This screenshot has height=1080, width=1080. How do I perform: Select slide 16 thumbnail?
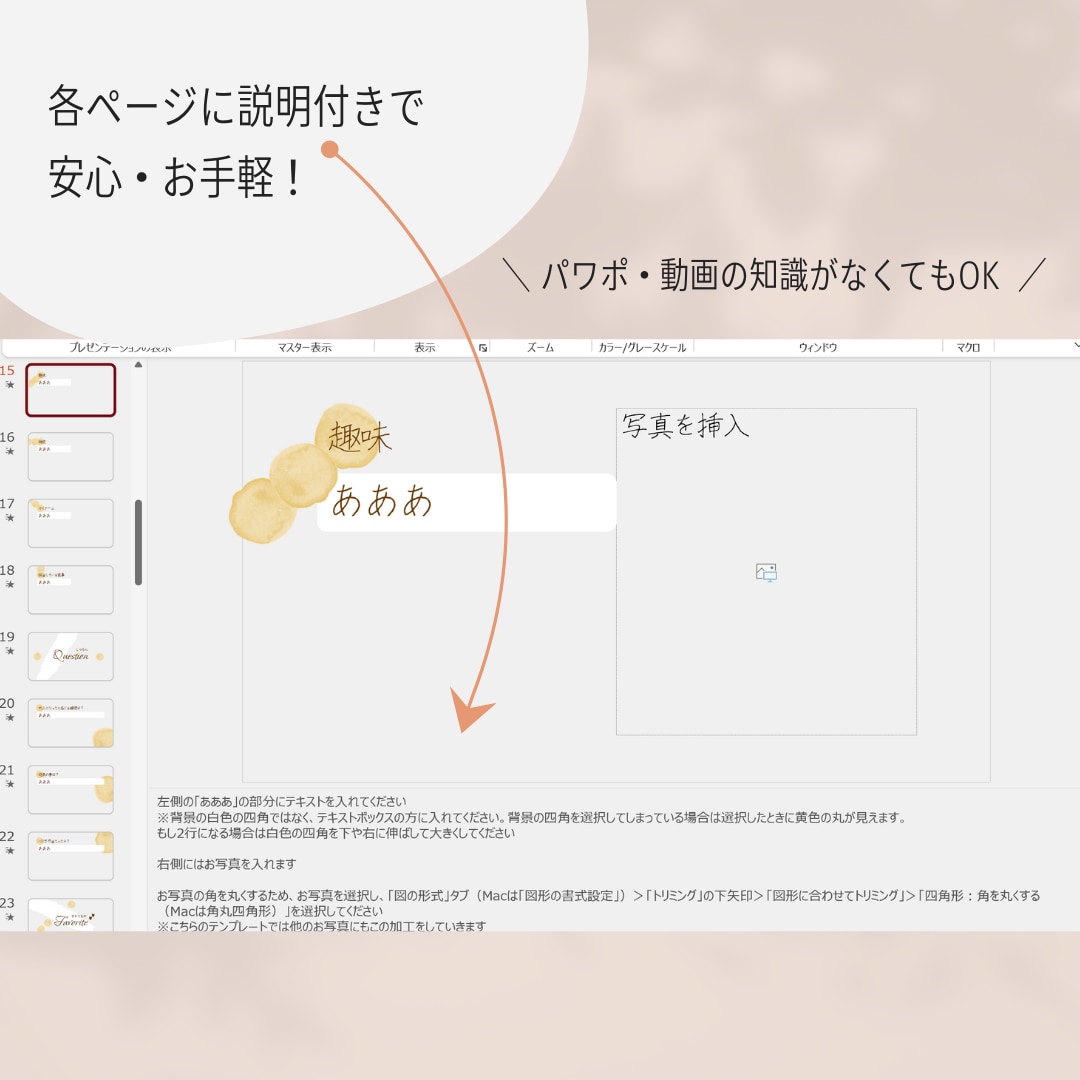click(x=70, y=457)
